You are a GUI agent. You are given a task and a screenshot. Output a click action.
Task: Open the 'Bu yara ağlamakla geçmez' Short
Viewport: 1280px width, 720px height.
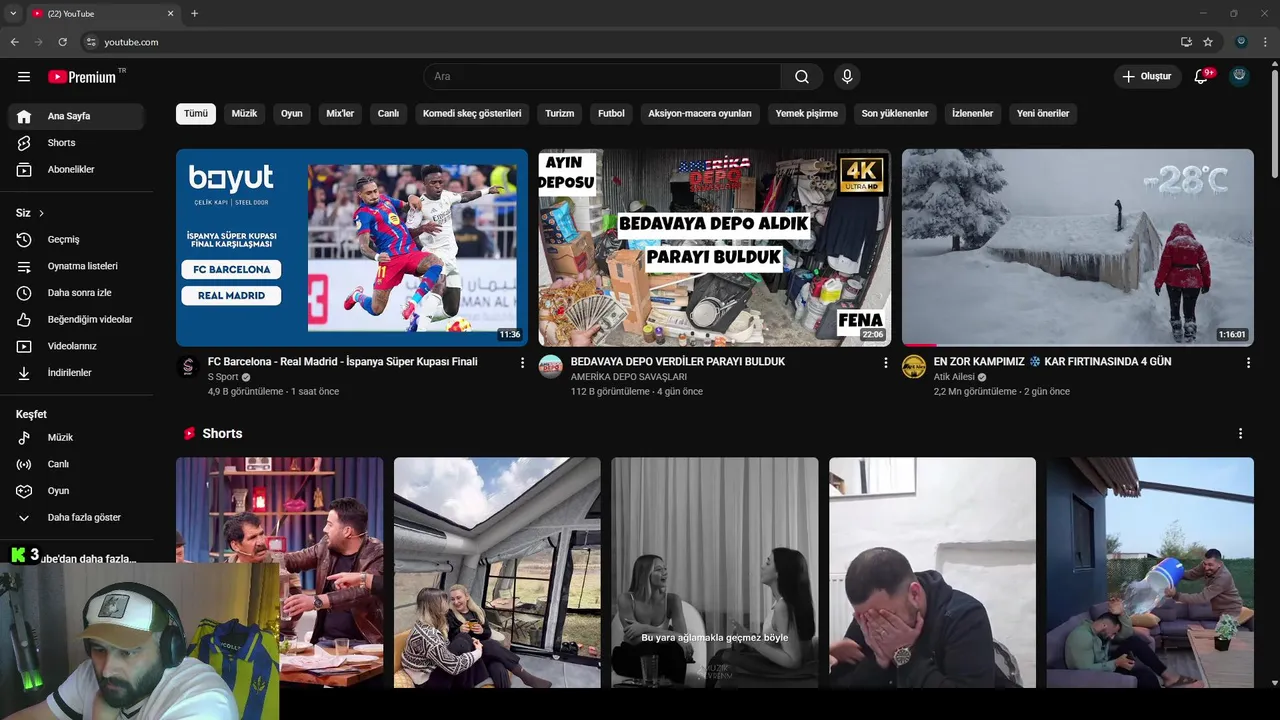pyautogui.click(x=715, y=573)
